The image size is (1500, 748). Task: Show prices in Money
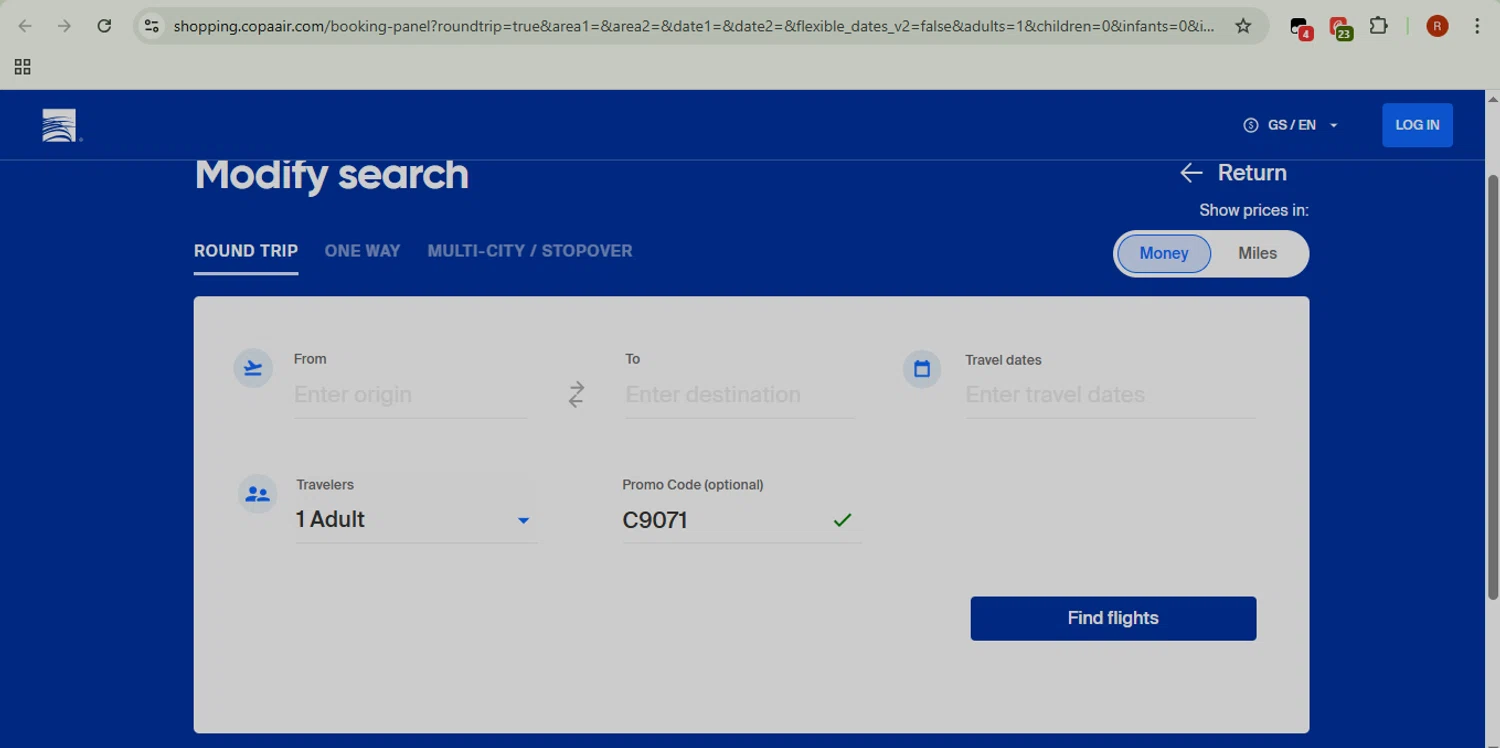(x=1164, y=254)
